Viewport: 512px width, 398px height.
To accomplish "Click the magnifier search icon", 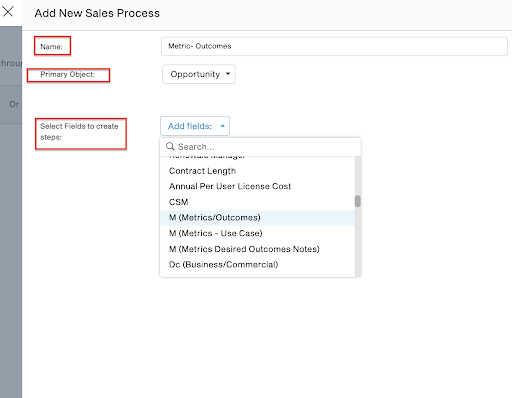I will [x=170, y=146].
